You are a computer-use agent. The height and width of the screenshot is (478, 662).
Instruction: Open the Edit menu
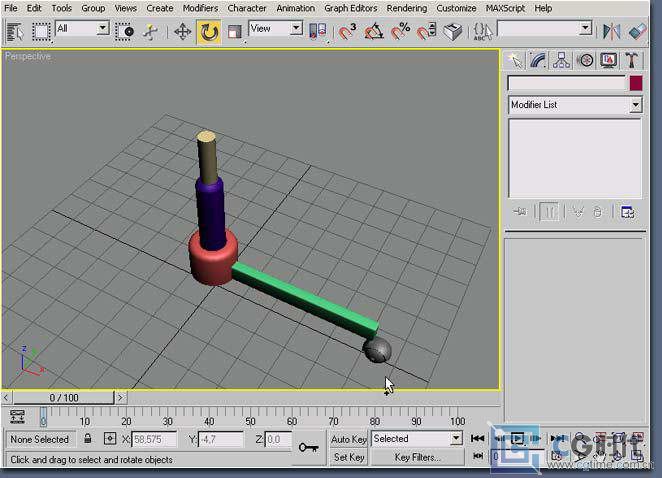coord(34,8)
